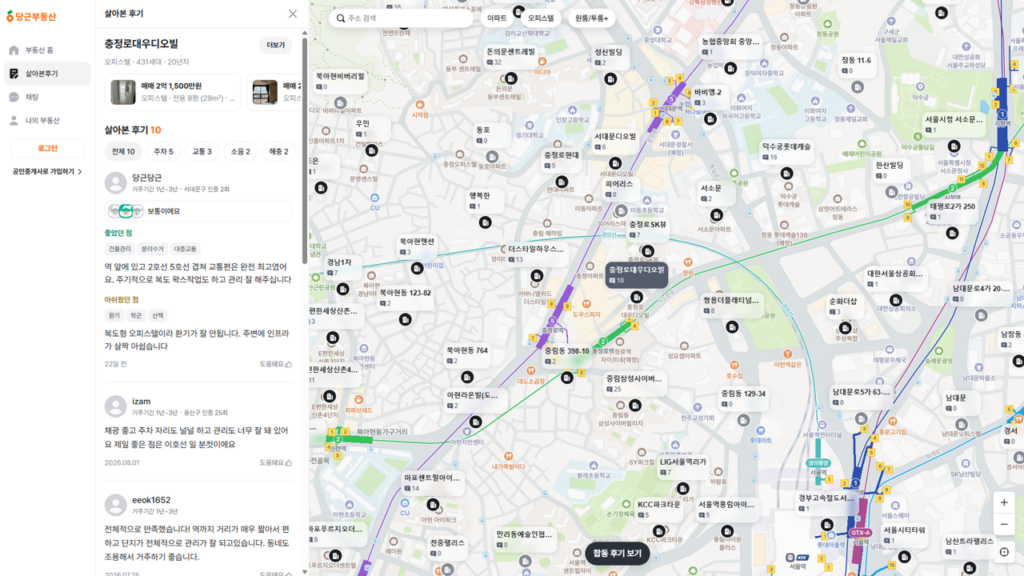Toggle the 원룸/투룸+ map filter
Screen dimensions: 1024x576
point(591,18)
